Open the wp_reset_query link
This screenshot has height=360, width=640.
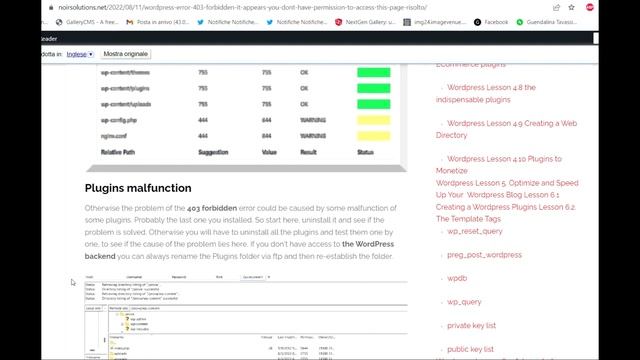point(475,231)
